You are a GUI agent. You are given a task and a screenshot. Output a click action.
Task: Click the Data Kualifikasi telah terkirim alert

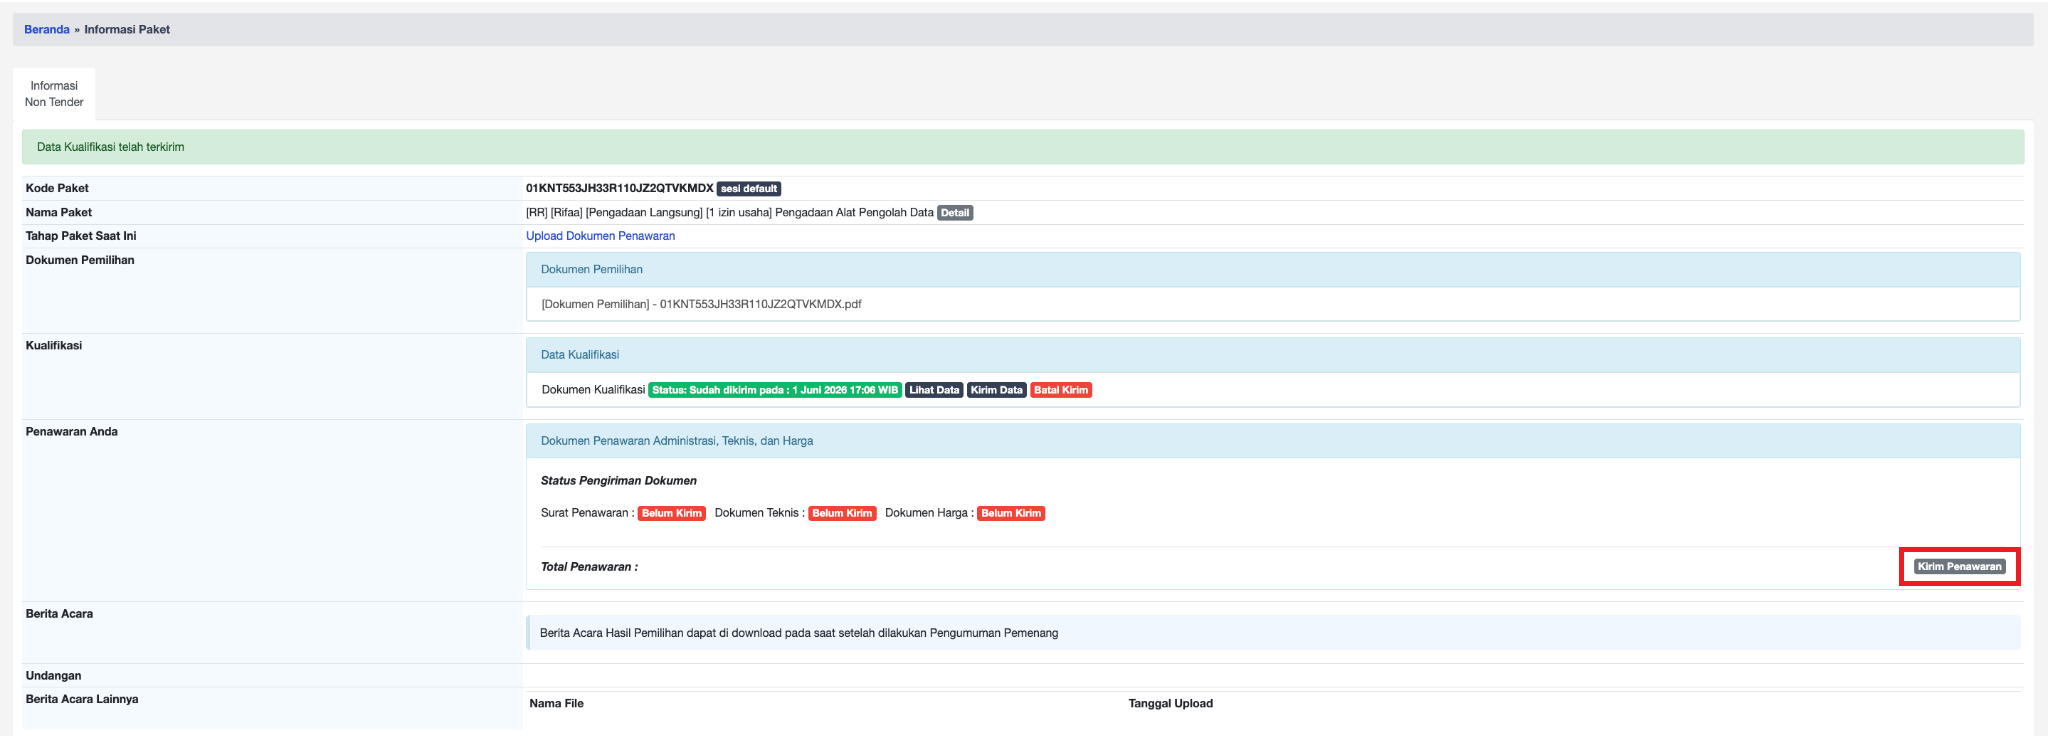(x=1023, y=147)
